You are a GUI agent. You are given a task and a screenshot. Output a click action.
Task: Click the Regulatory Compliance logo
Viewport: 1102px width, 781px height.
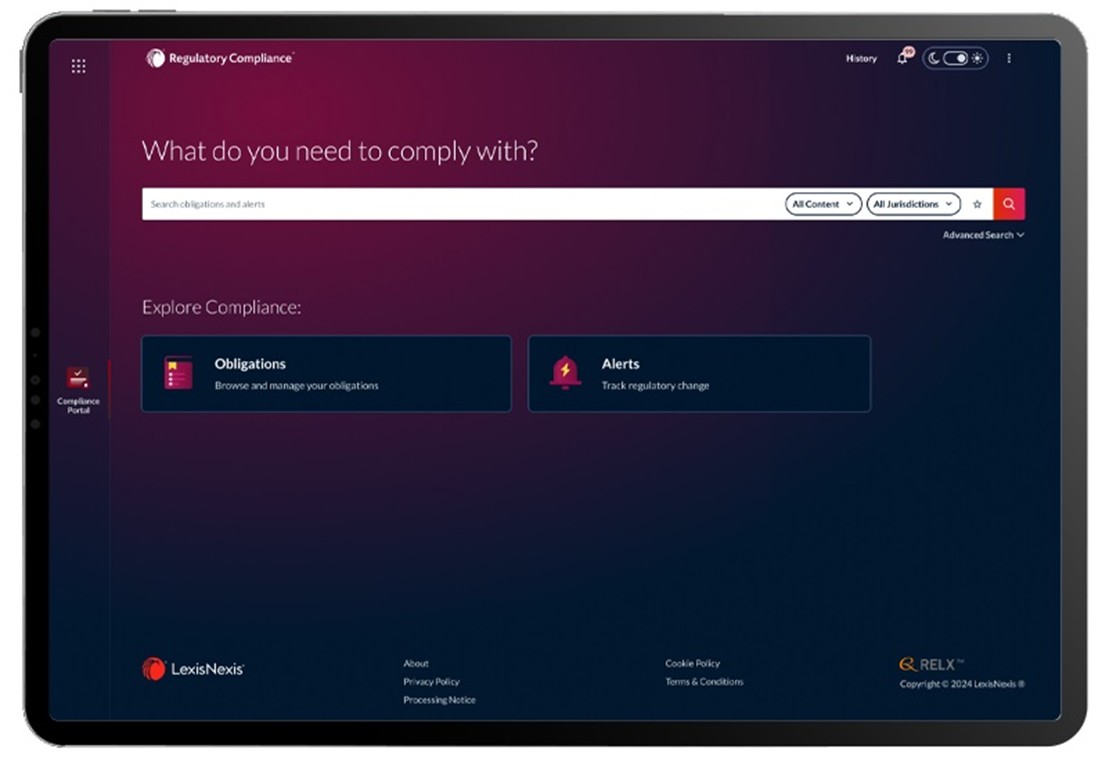click(x=220, y=59)
